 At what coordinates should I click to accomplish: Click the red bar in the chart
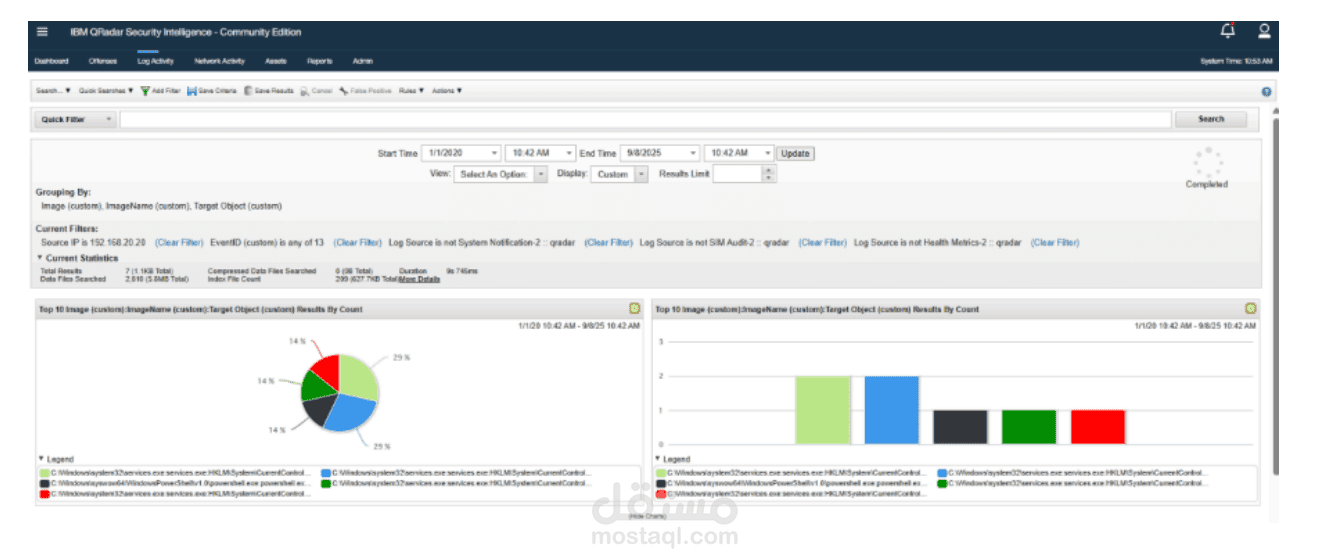pos(1098,427)
